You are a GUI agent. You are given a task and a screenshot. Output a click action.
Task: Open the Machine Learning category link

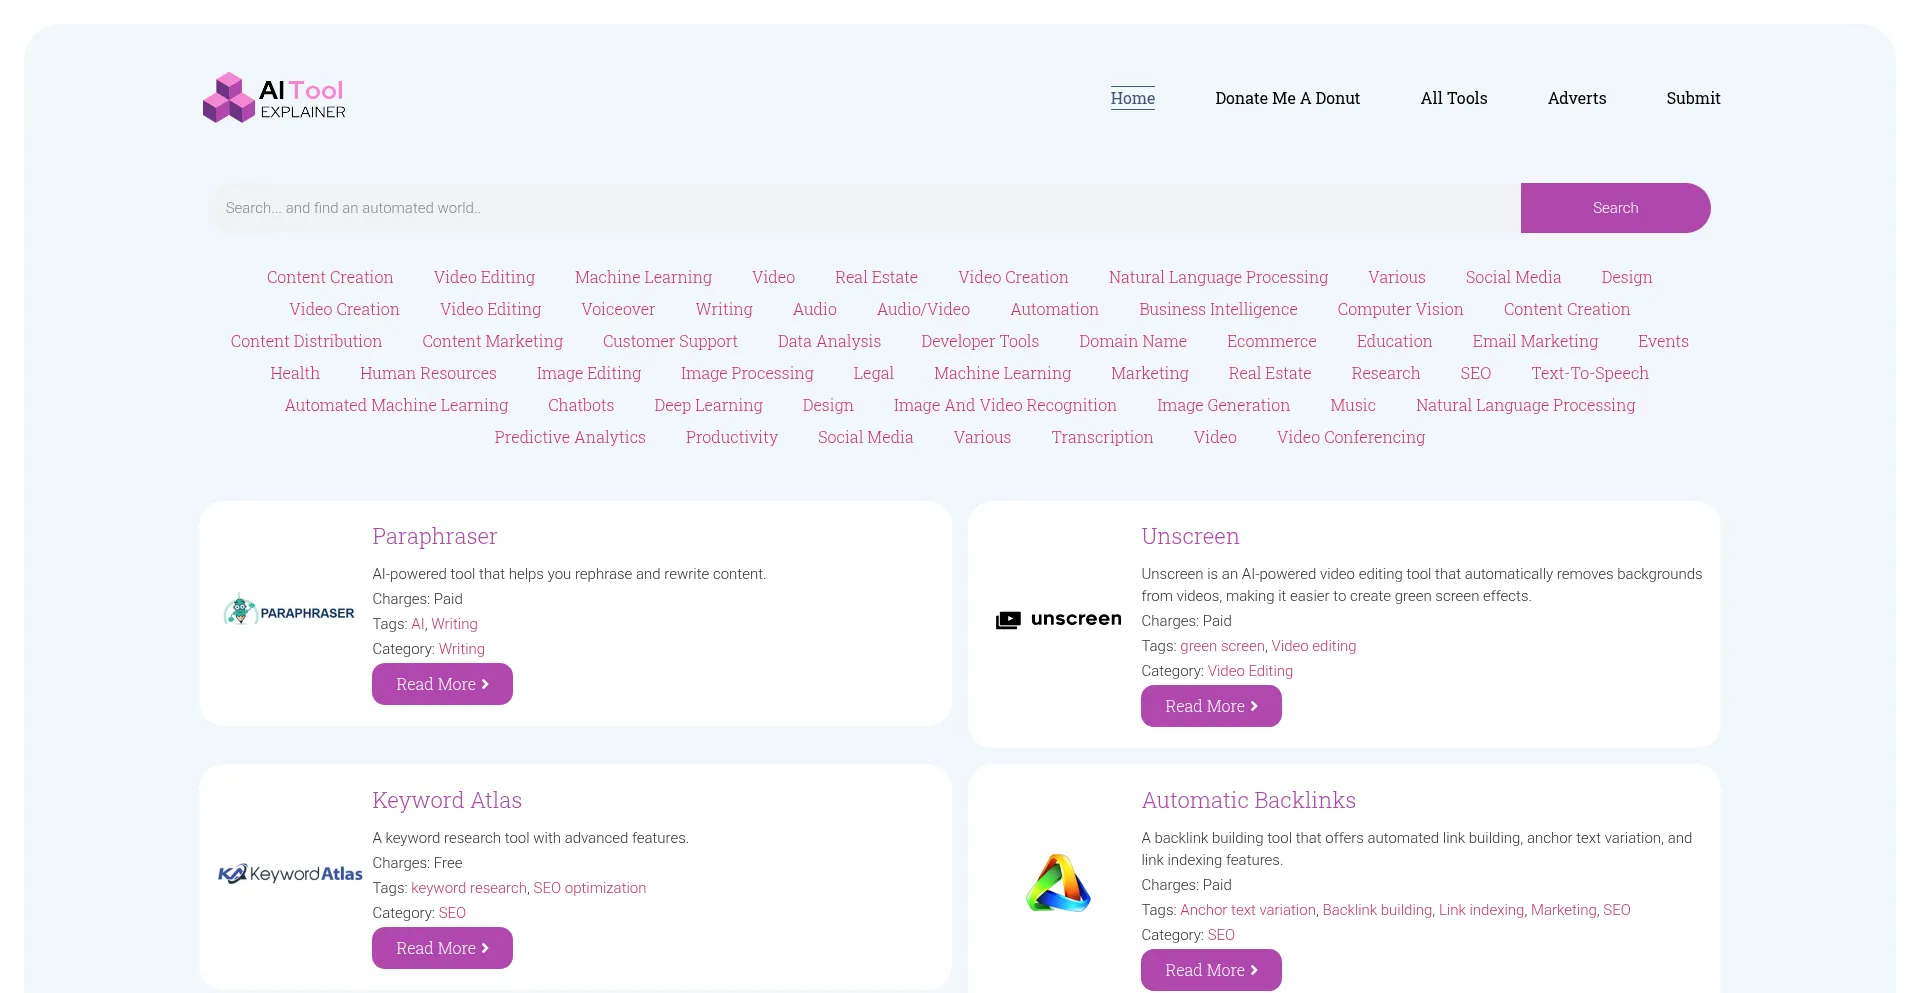tap(643, 277)
